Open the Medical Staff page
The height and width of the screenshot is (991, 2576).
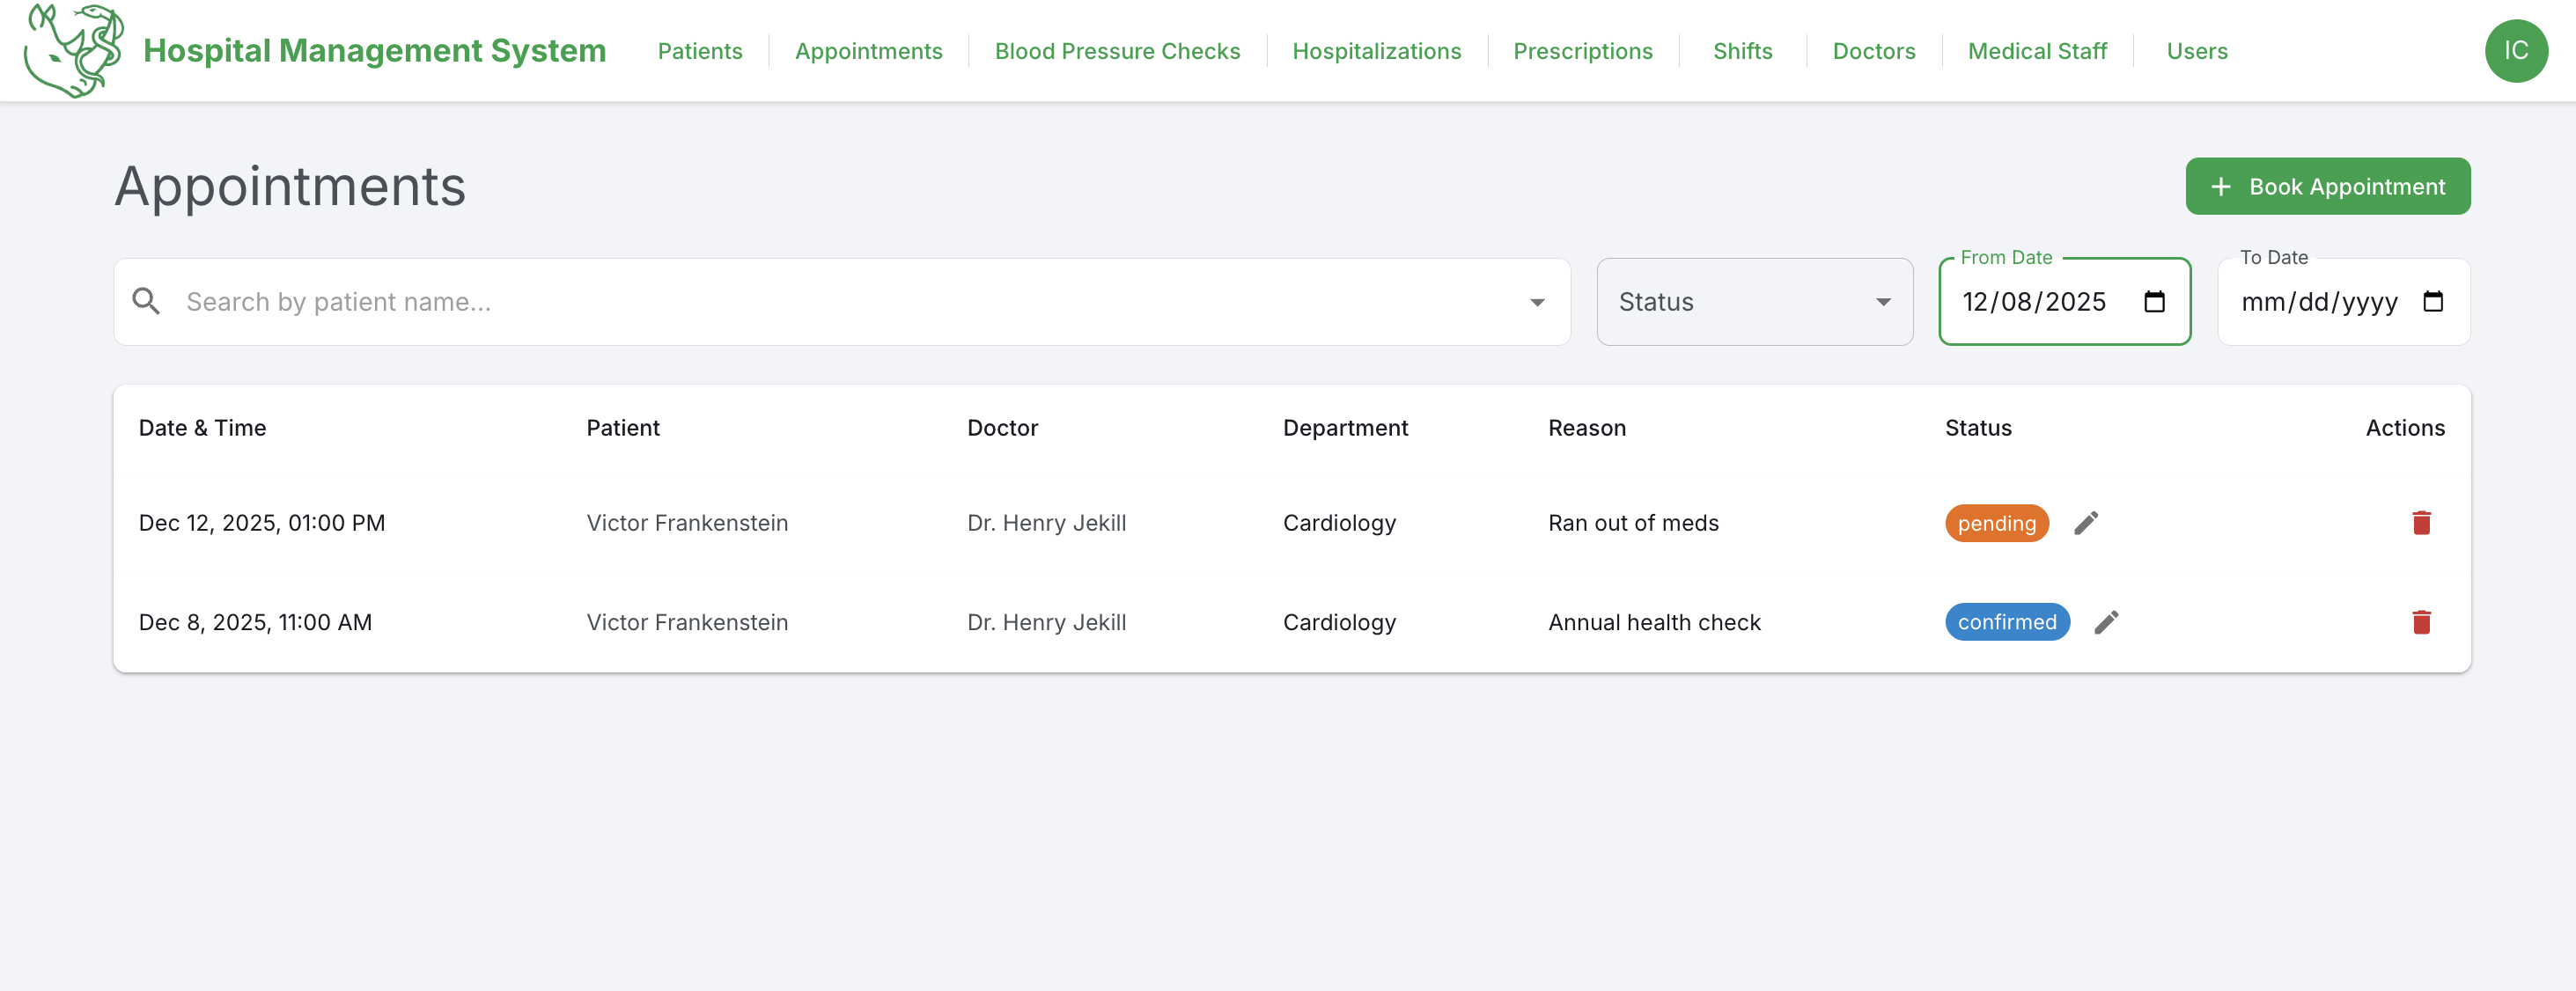pyautogui.click(x=2036, y=51)
